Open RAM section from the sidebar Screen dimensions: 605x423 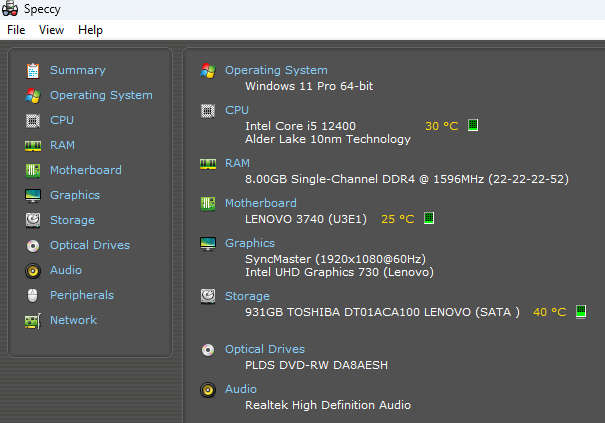coord(62,145)
